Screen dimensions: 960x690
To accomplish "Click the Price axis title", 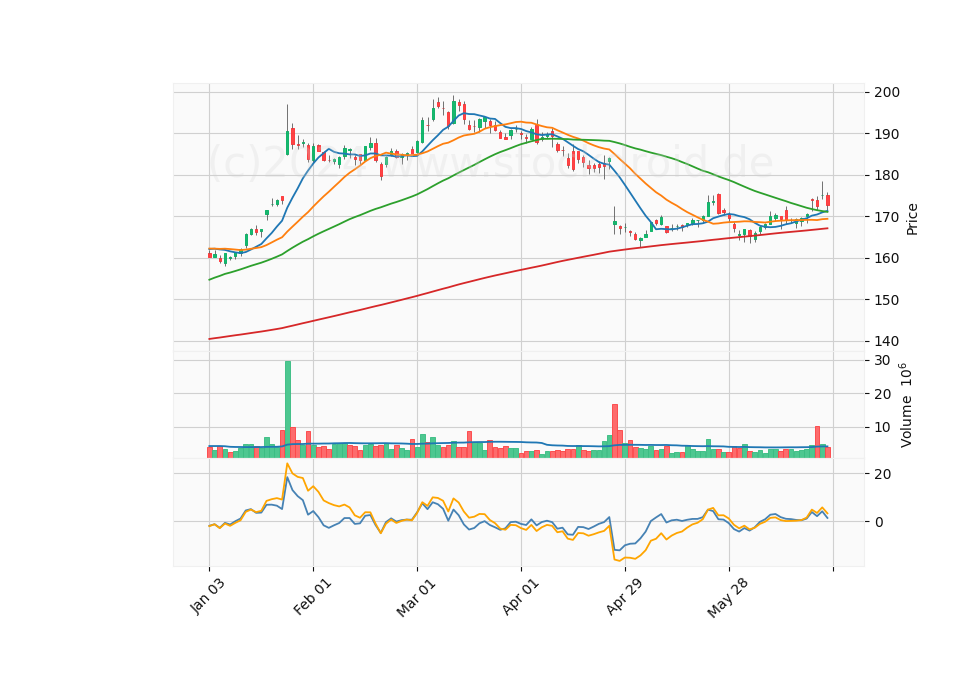I will pyautogui.click(x=912, y=219).
